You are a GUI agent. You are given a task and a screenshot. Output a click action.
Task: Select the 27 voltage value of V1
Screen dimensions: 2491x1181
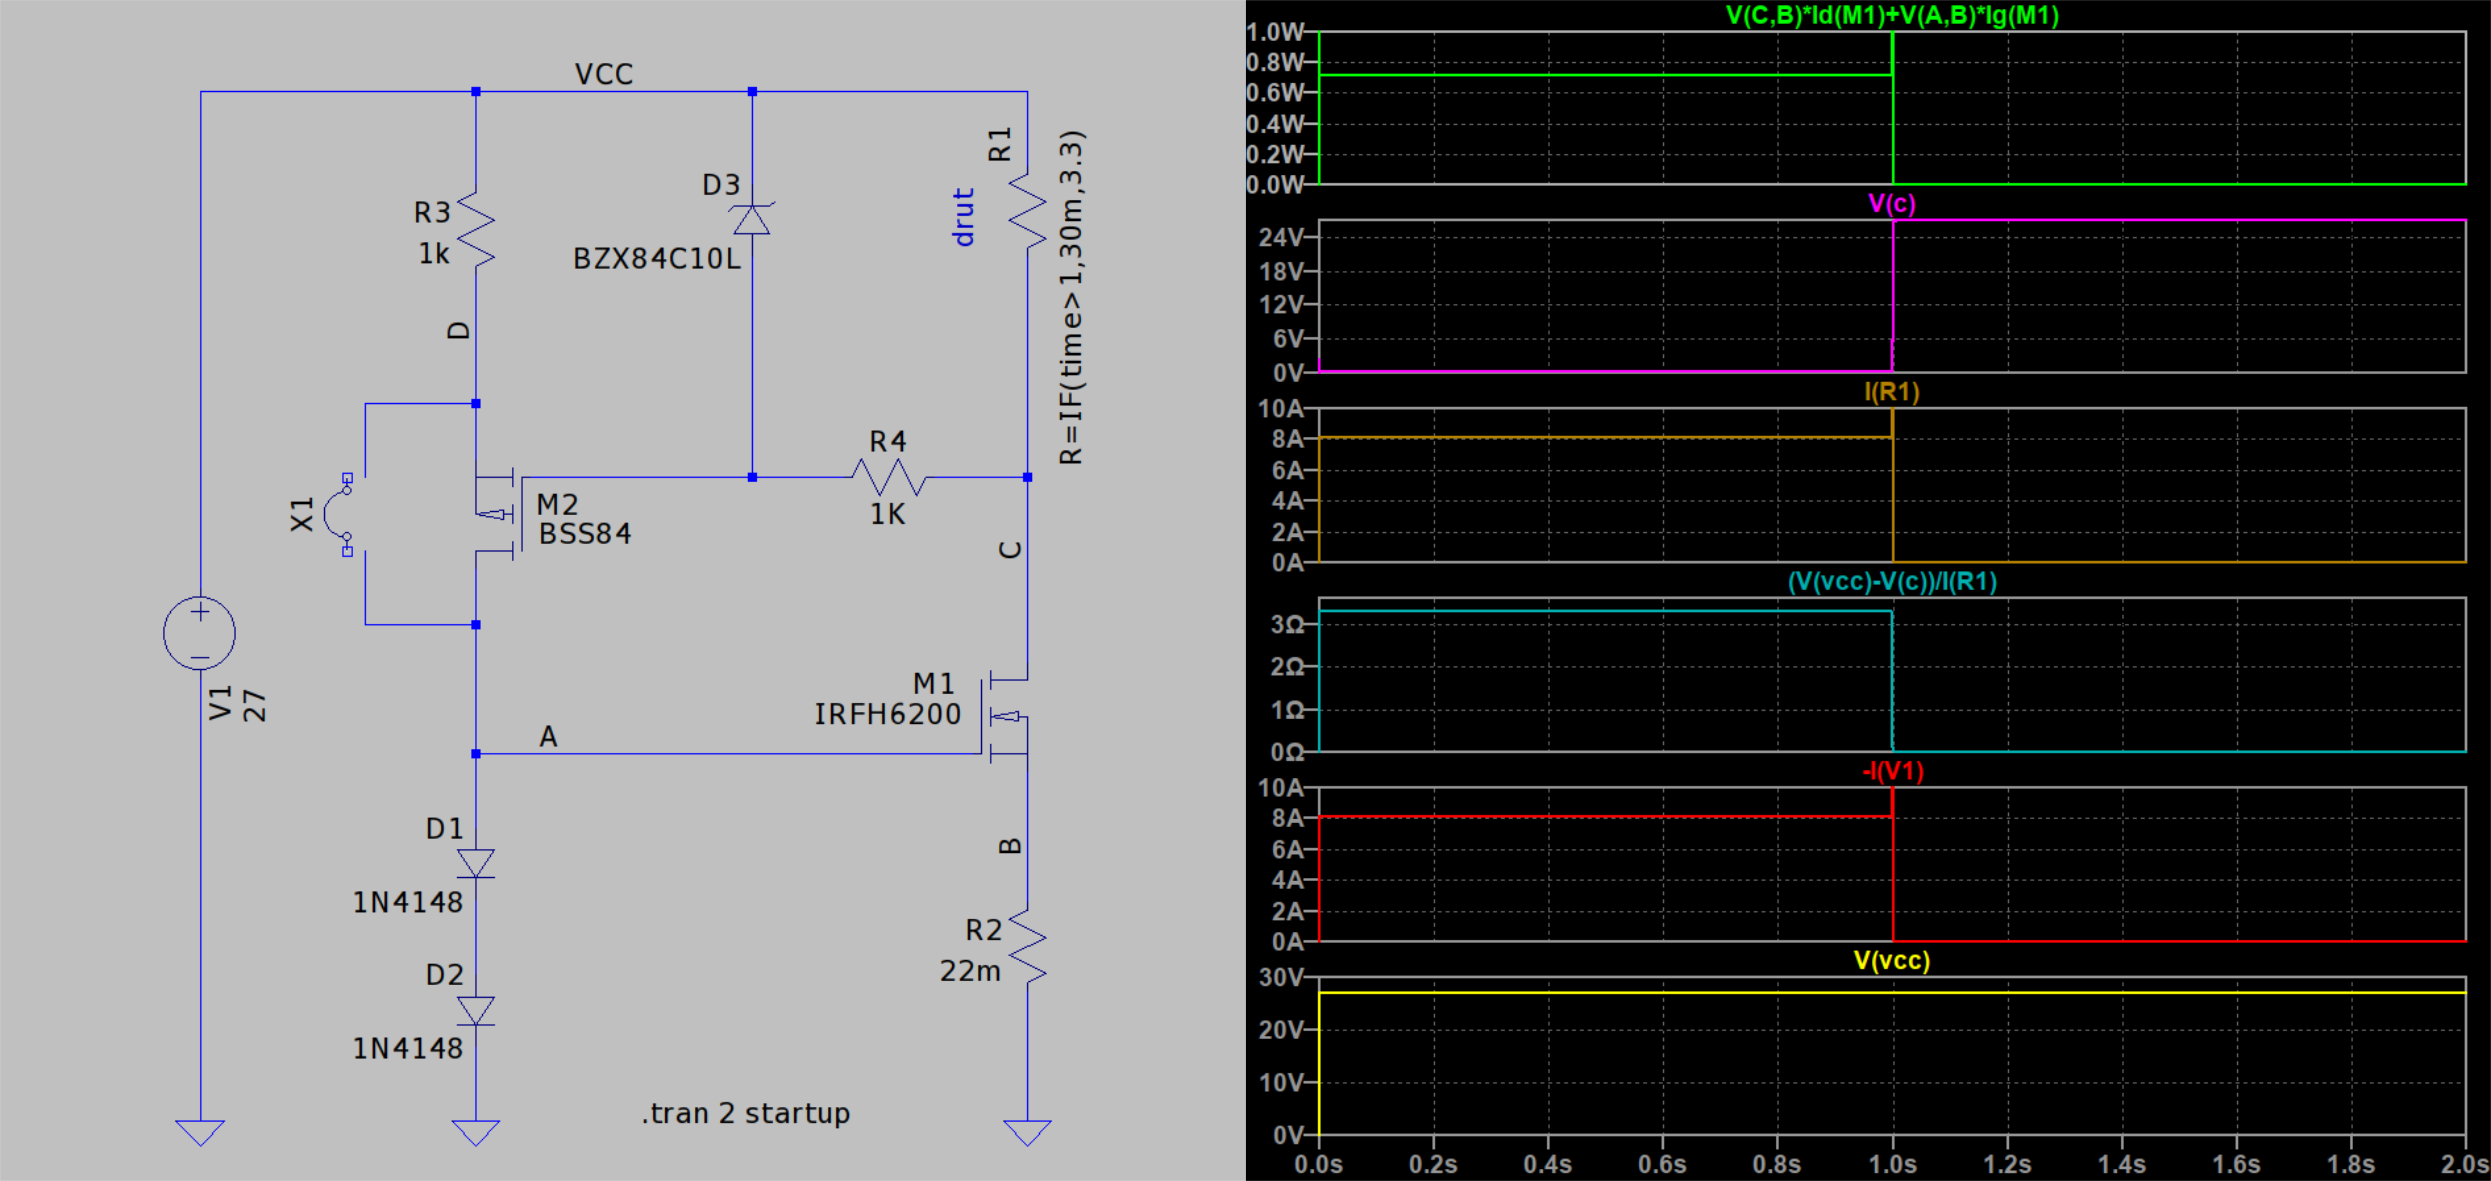[254, 706]
